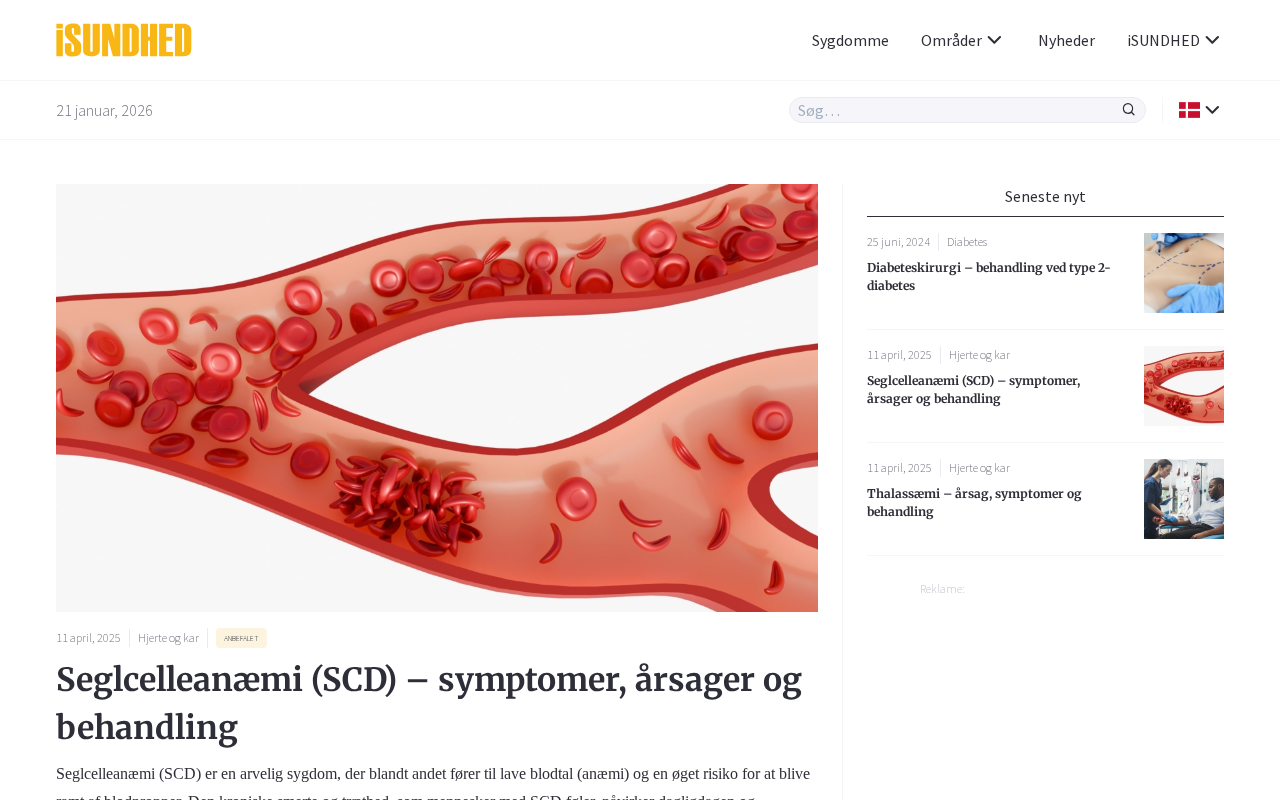
Task: Open the Diabeteskirurgi article thumbnail
Action: pyautogui.click(x=1184, y=273)
